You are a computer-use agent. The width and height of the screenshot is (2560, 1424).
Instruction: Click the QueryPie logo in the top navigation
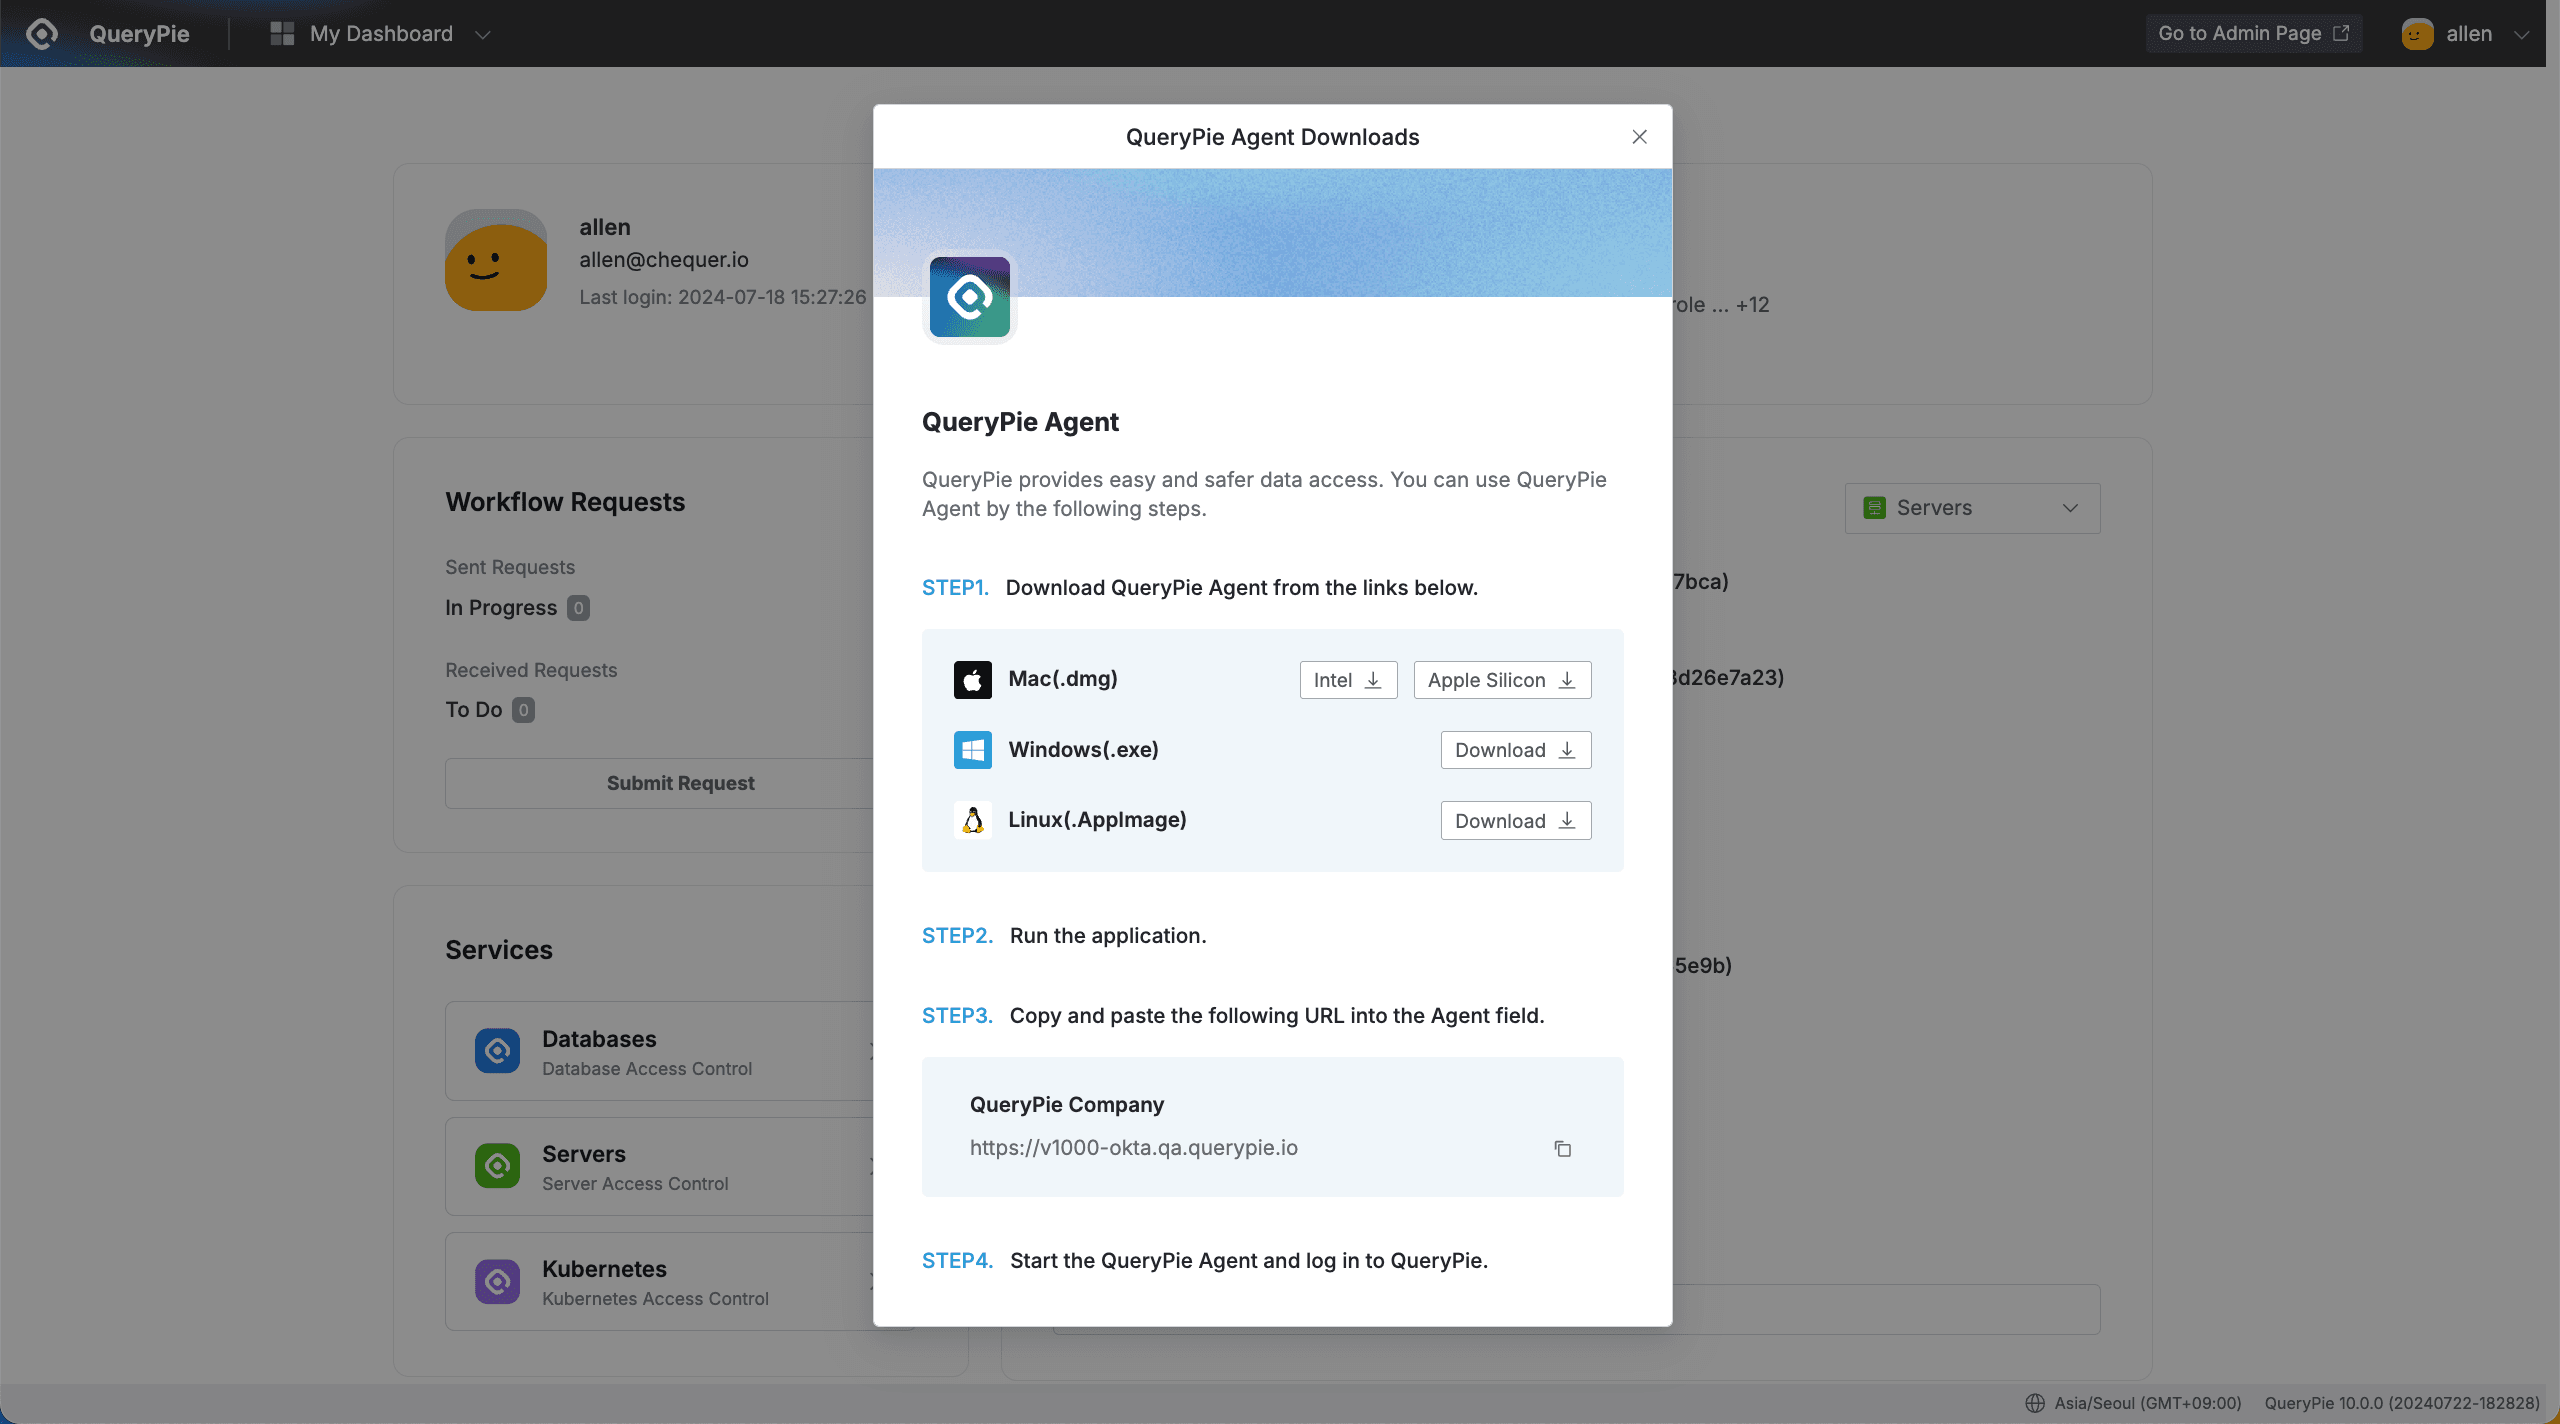(x=41, y=33)
